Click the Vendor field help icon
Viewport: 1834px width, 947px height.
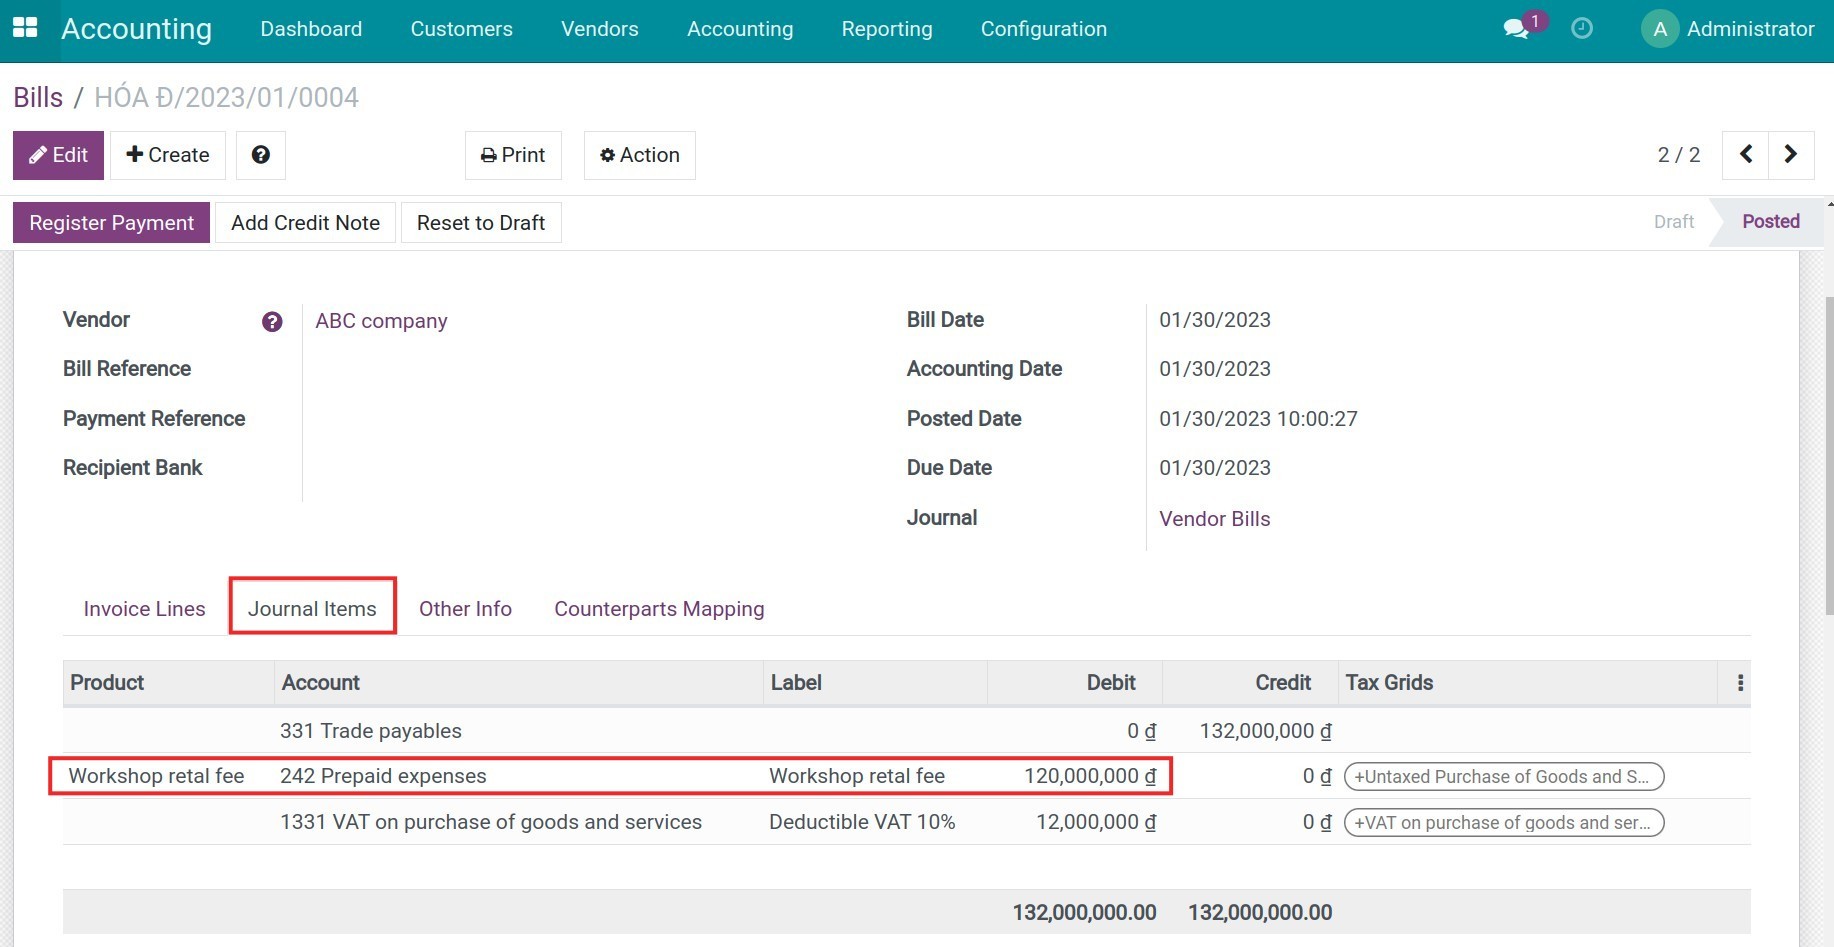click(272, 321)
